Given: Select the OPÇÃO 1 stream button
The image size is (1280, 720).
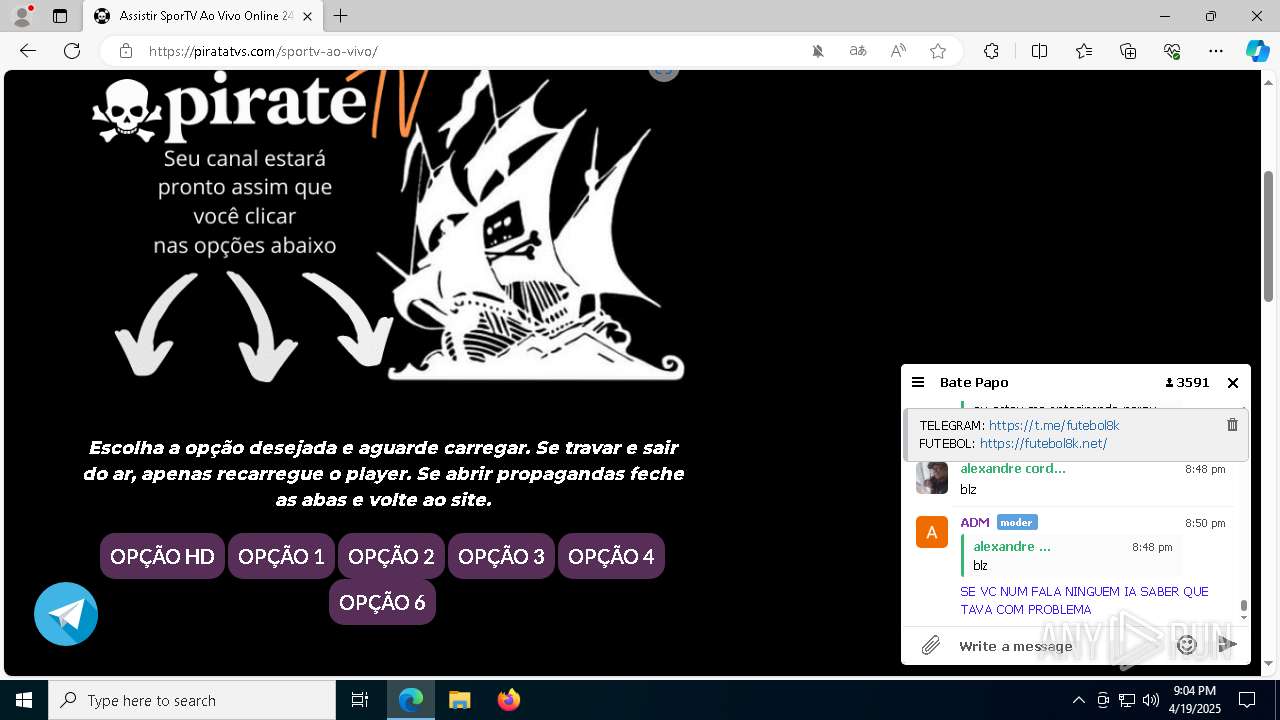Looking at the screenshot, I should [281, 556].
